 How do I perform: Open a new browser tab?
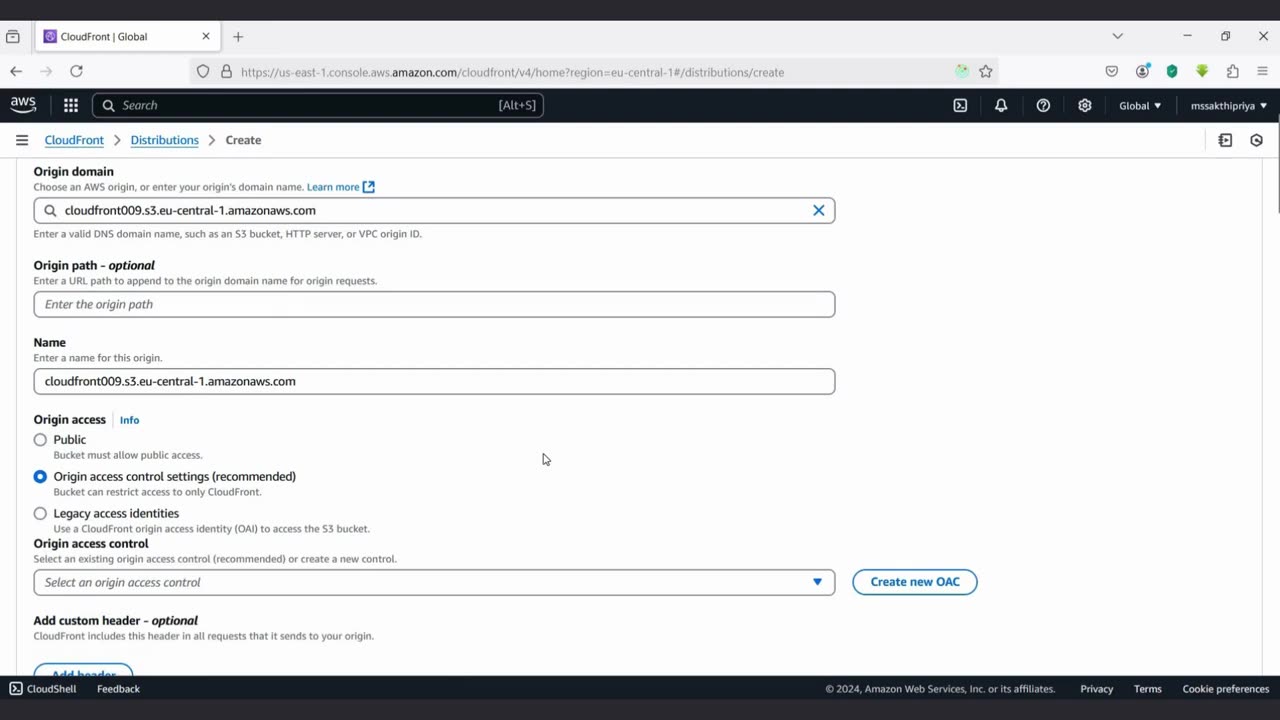[x=238, y=36]
